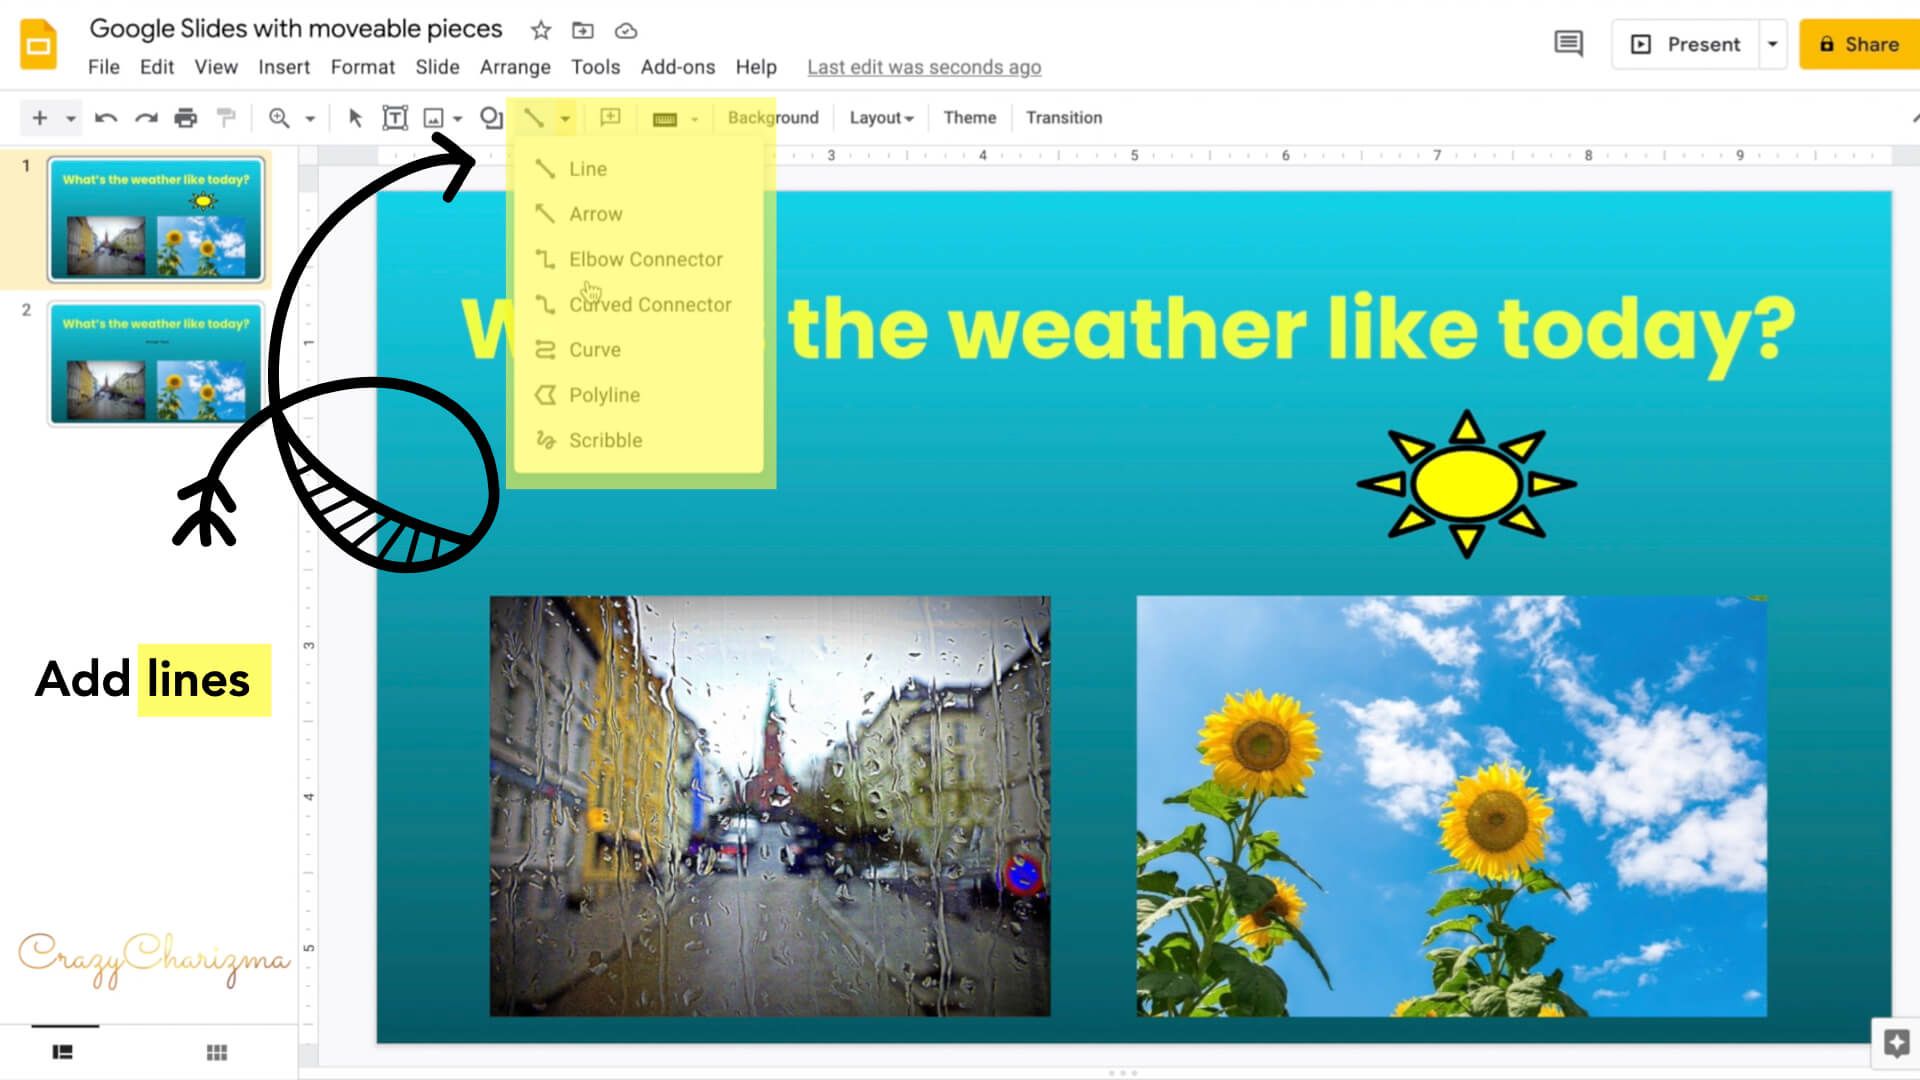Open the Insert image tool
This screenshot has height=1080, width=1920.
433,117
